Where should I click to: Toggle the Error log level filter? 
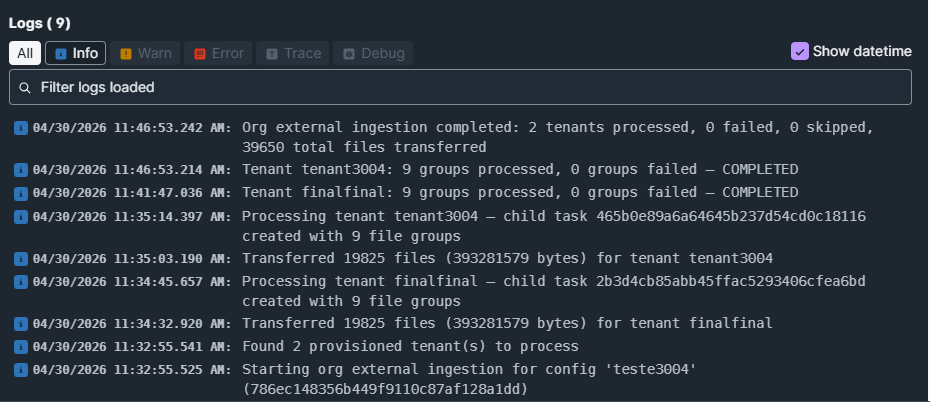pyautogui.click(x=218, y=53)
